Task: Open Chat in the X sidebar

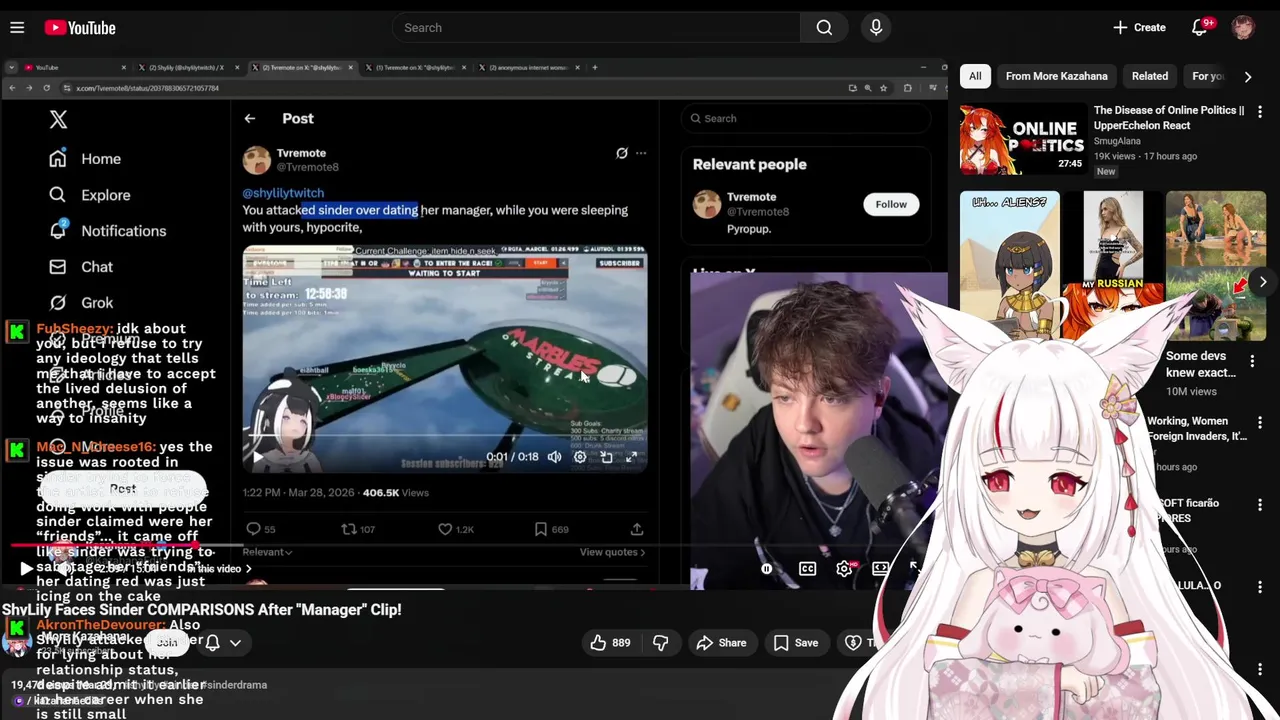Action: click(x=80, y=267)
